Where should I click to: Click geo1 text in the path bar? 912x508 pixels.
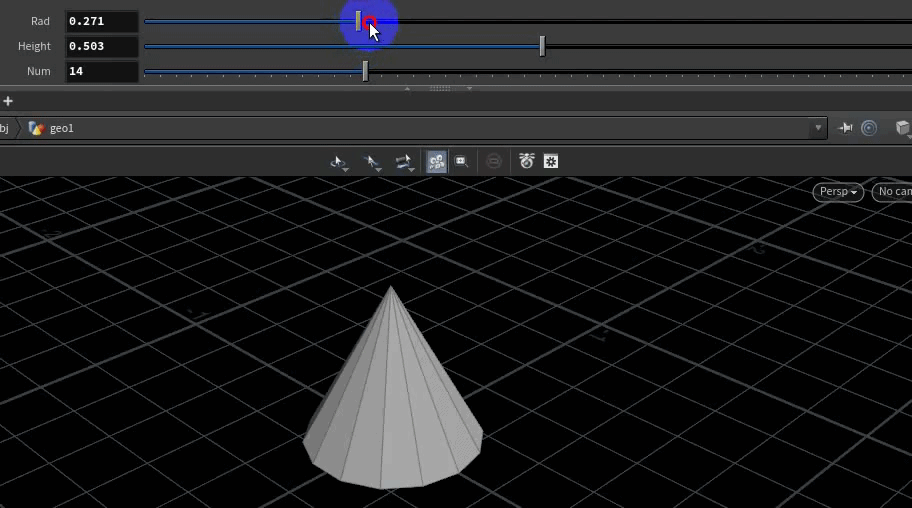62,128
